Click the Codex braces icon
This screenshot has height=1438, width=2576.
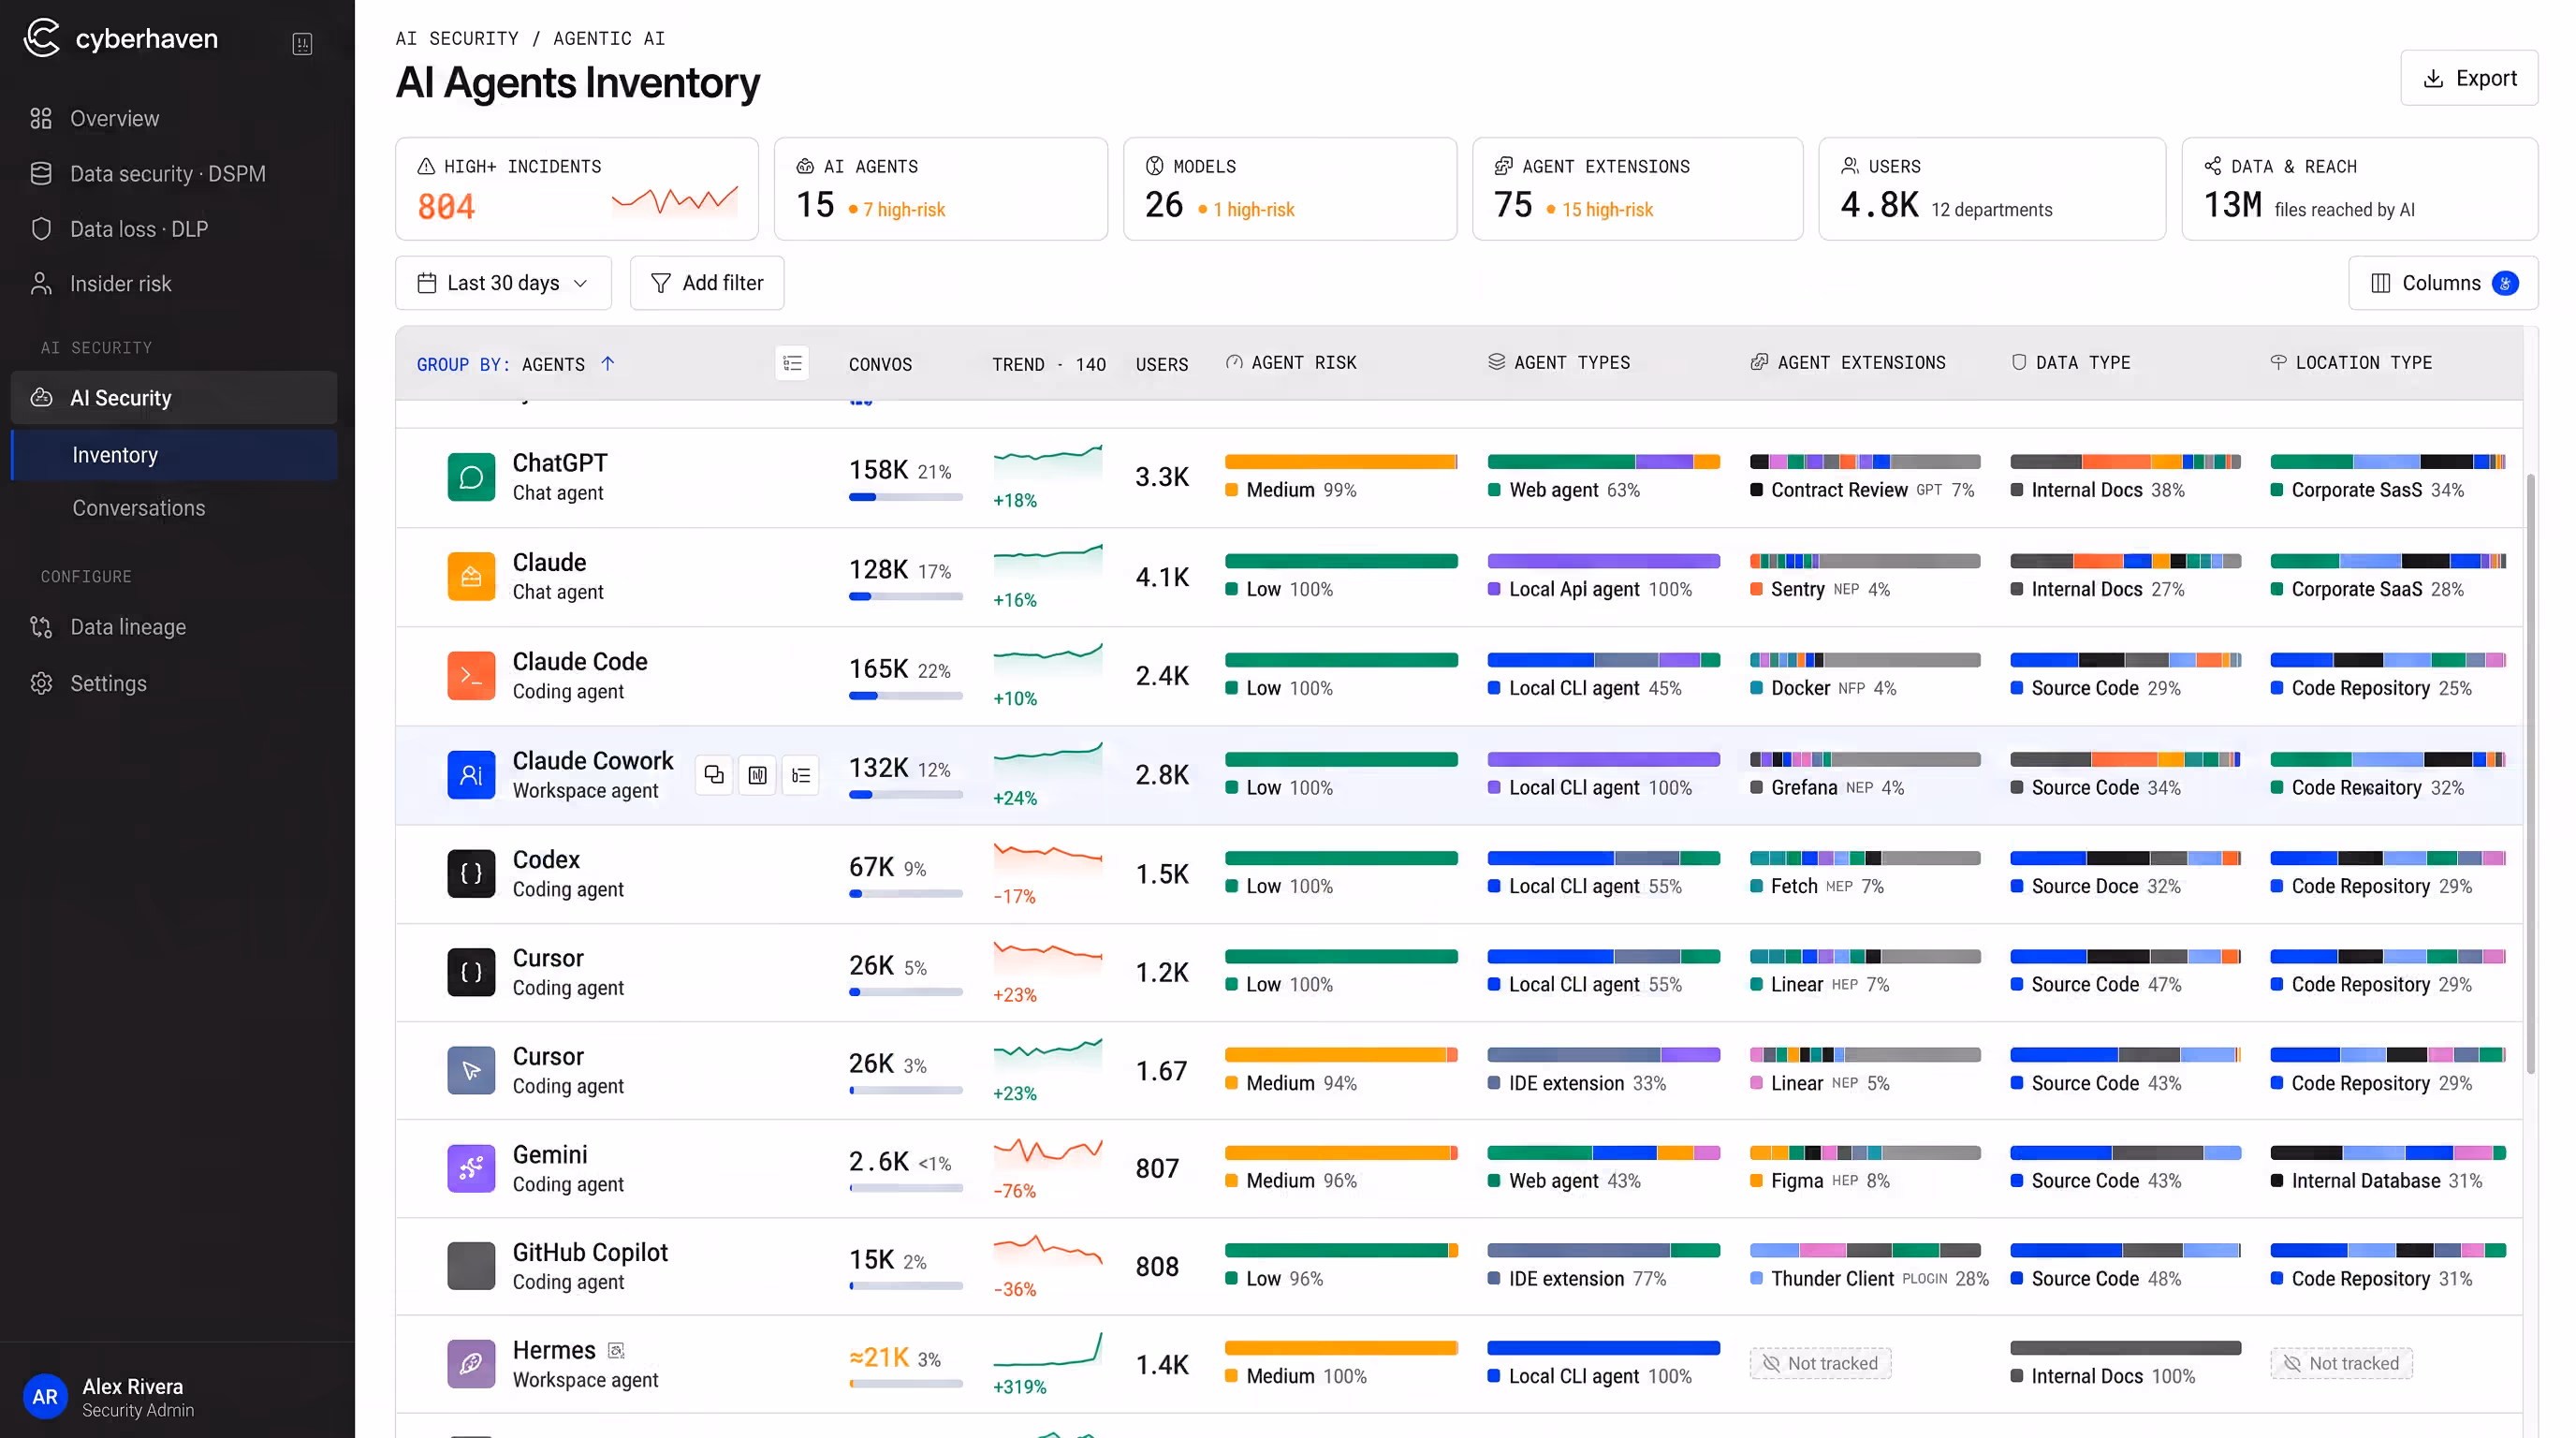(471, 873)
